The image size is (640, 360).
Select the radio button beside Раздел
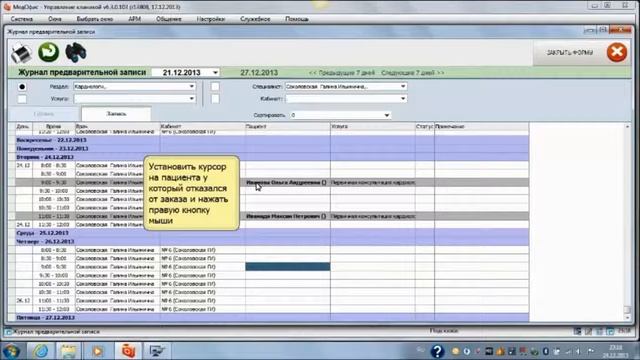(x=22, y=87)
